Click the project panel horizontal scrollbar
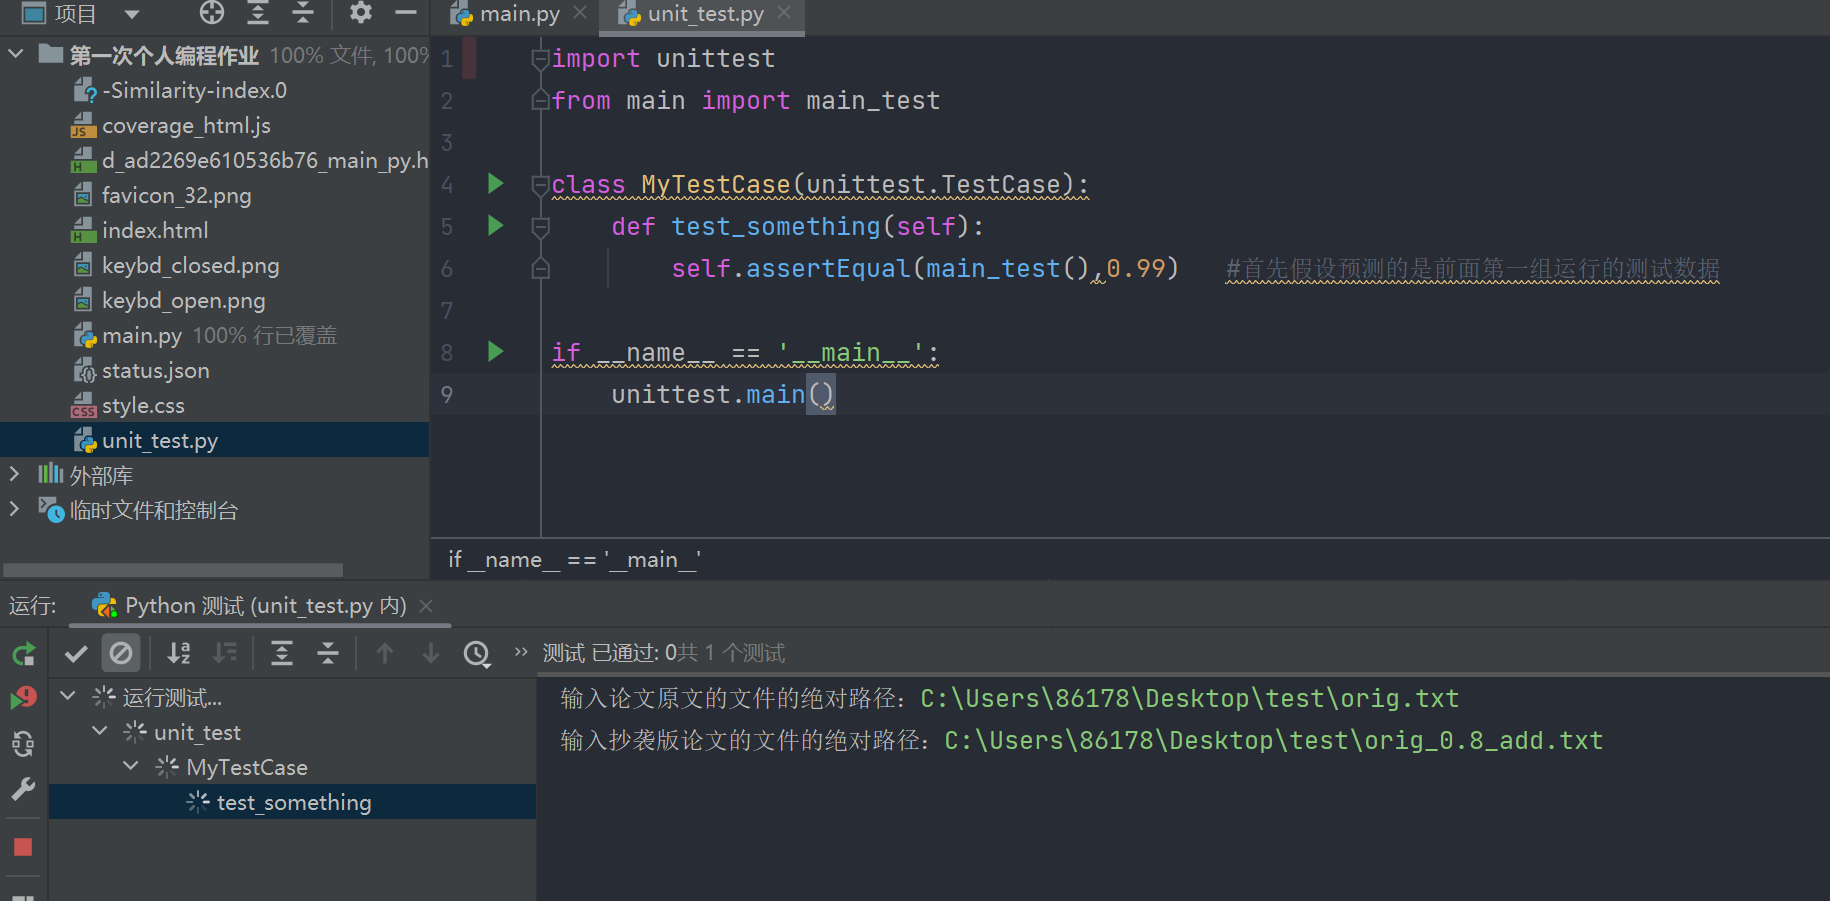 coord(173,570)
